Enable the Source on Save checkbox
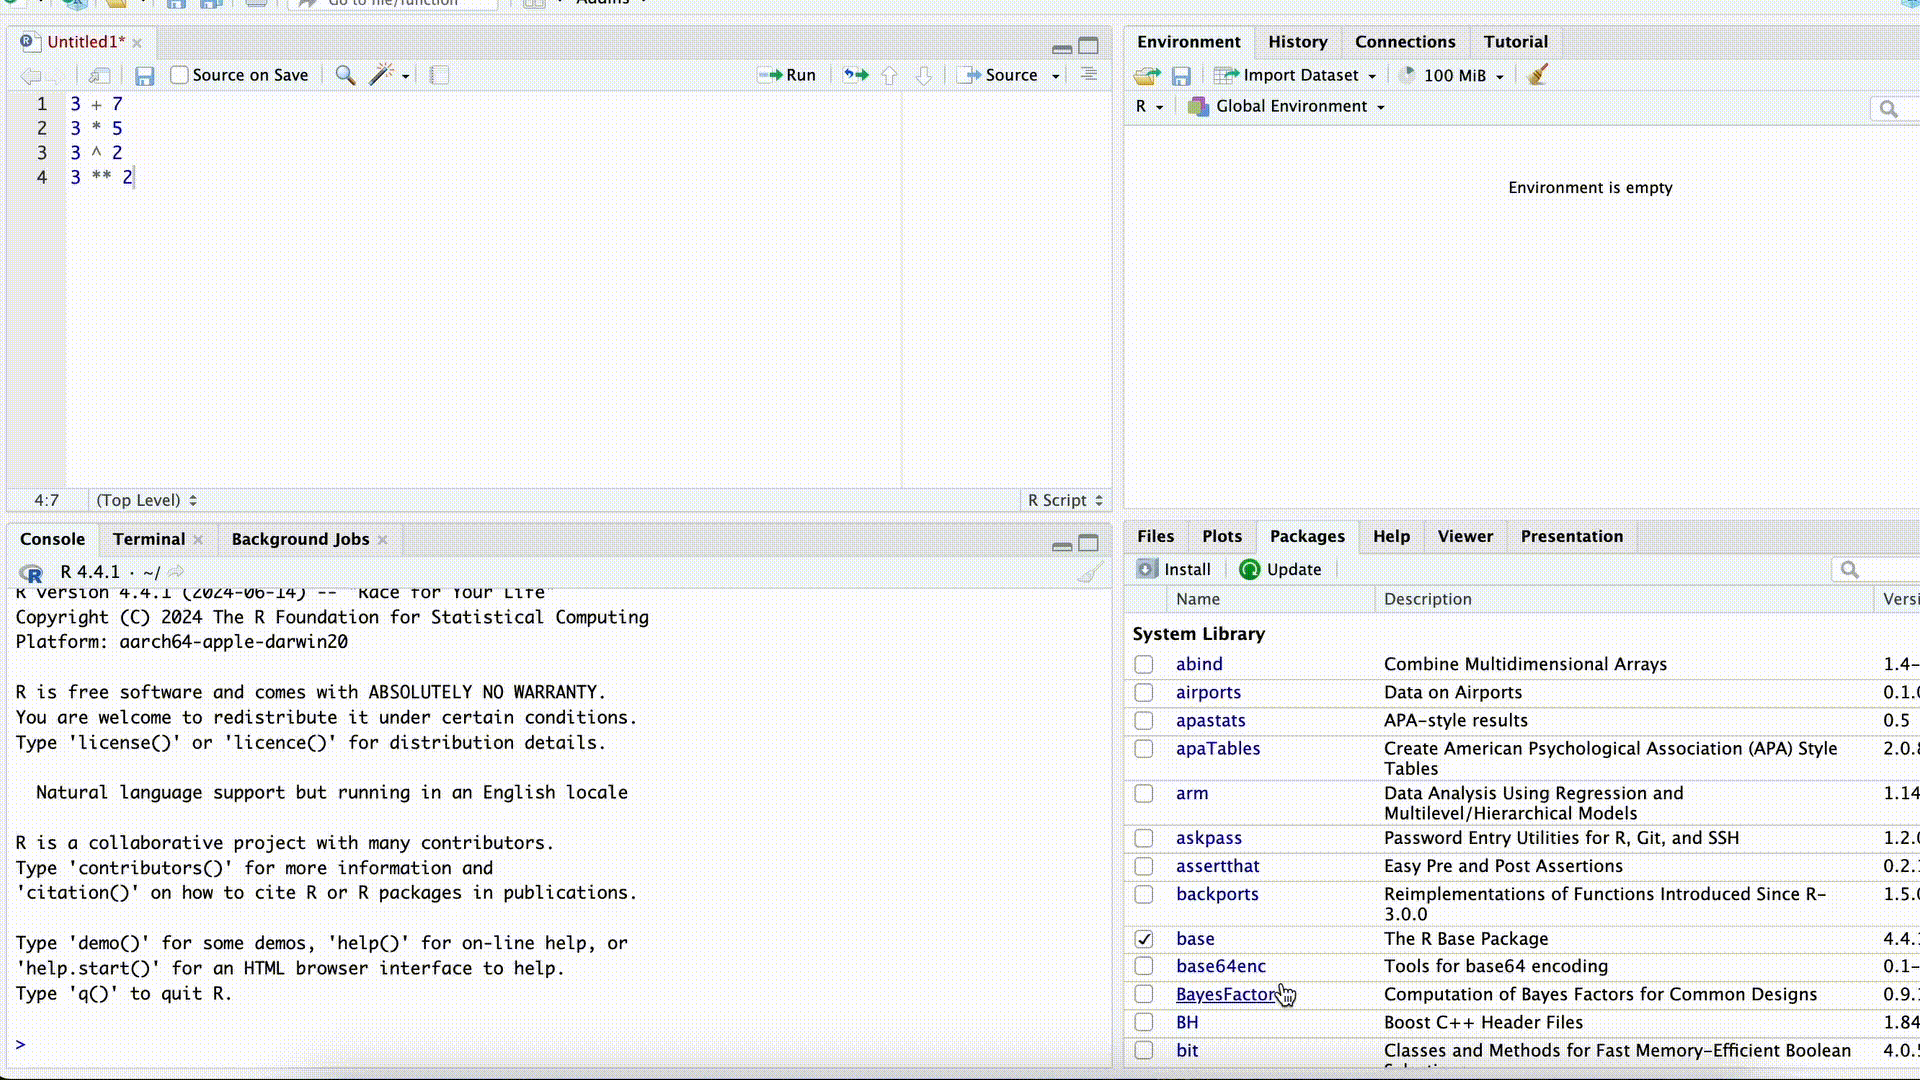The image size is (1920, 1080). coord(179,76)
